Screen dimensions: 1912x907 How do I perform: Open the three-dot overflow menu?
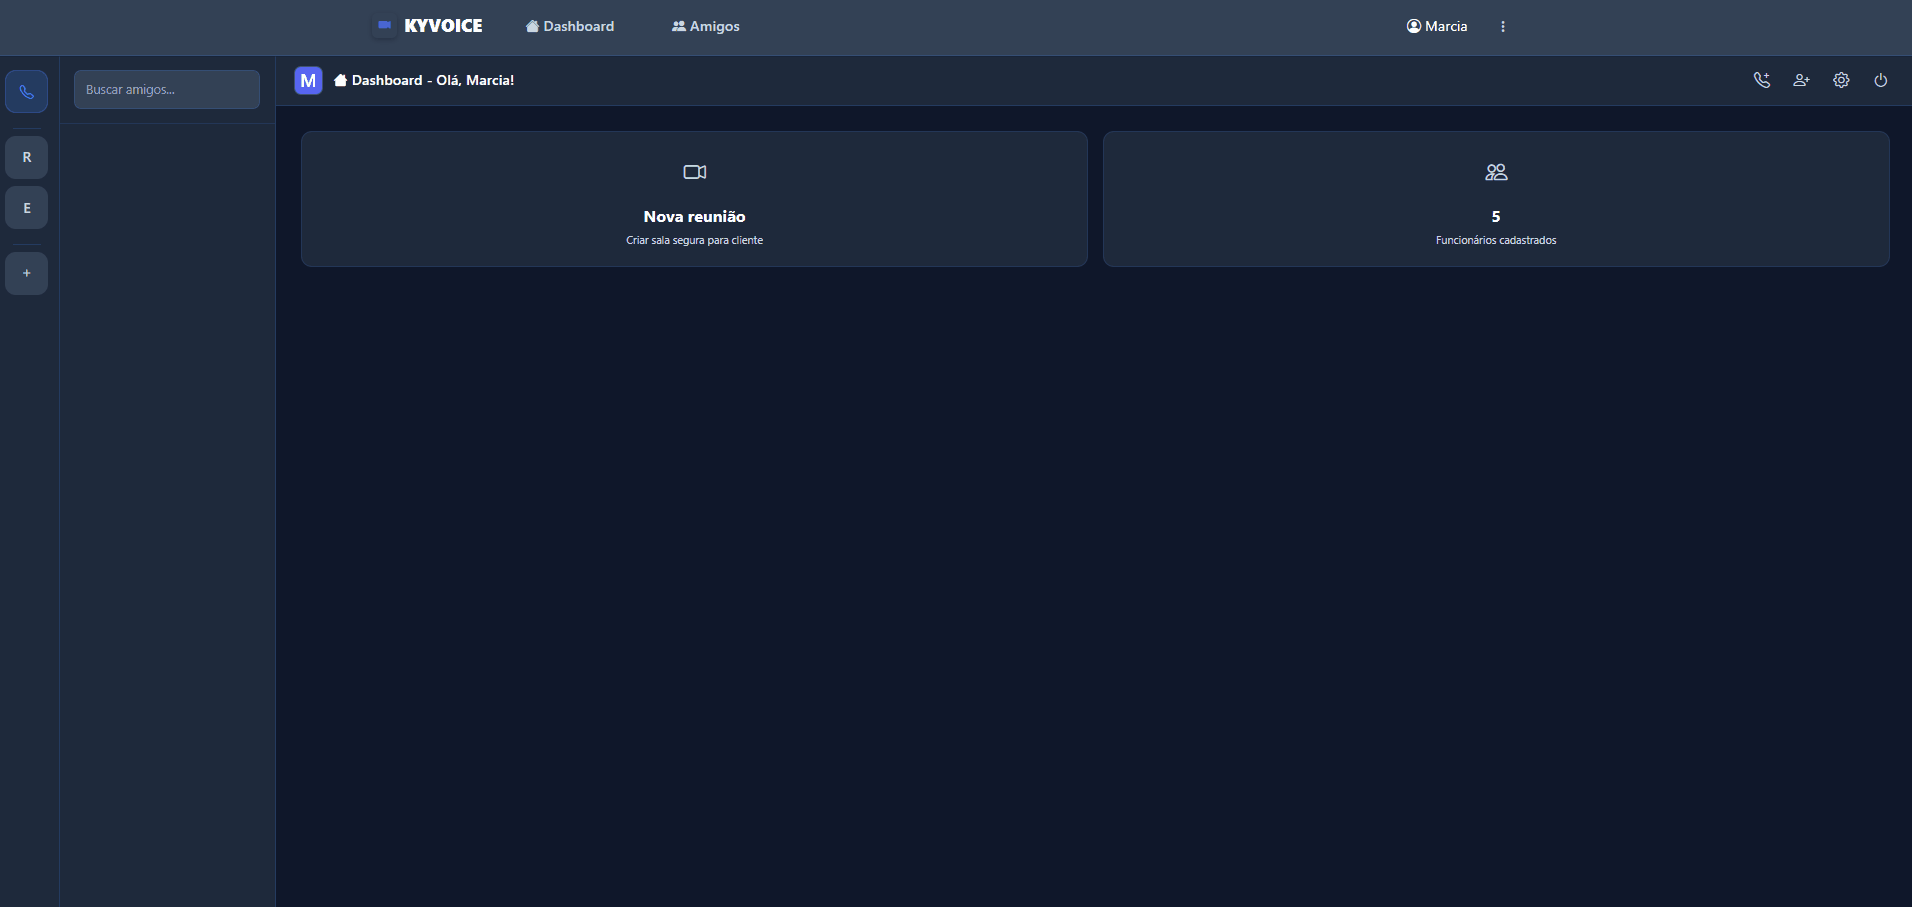click(1503, 26)
